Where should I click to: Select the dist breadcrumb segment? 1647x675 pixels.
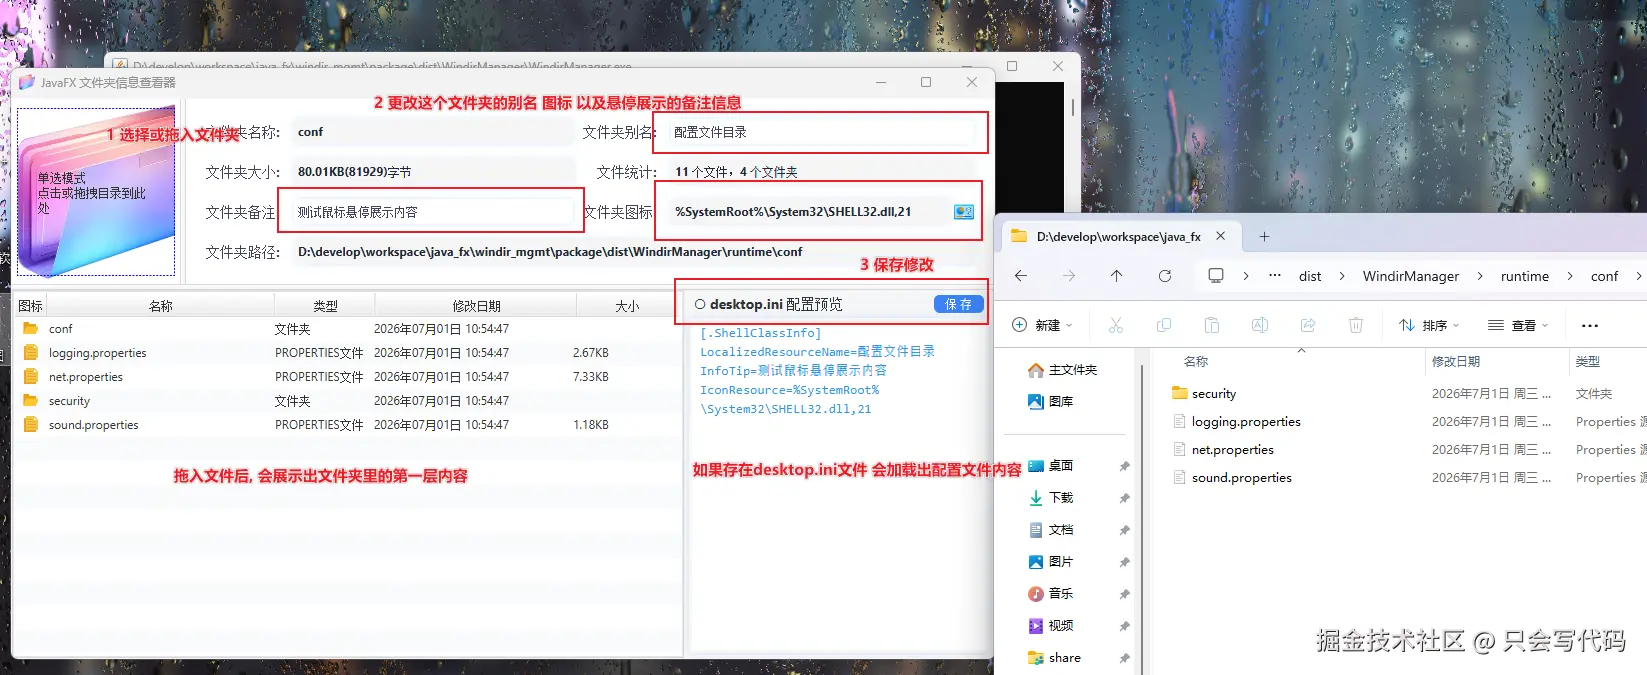1310,276
